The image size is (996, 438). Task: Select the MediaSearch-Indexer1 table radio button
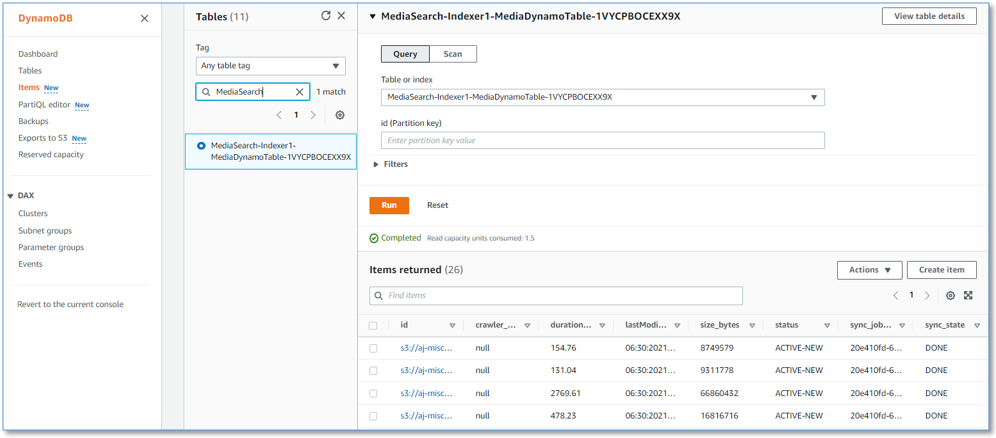[201, 145]
